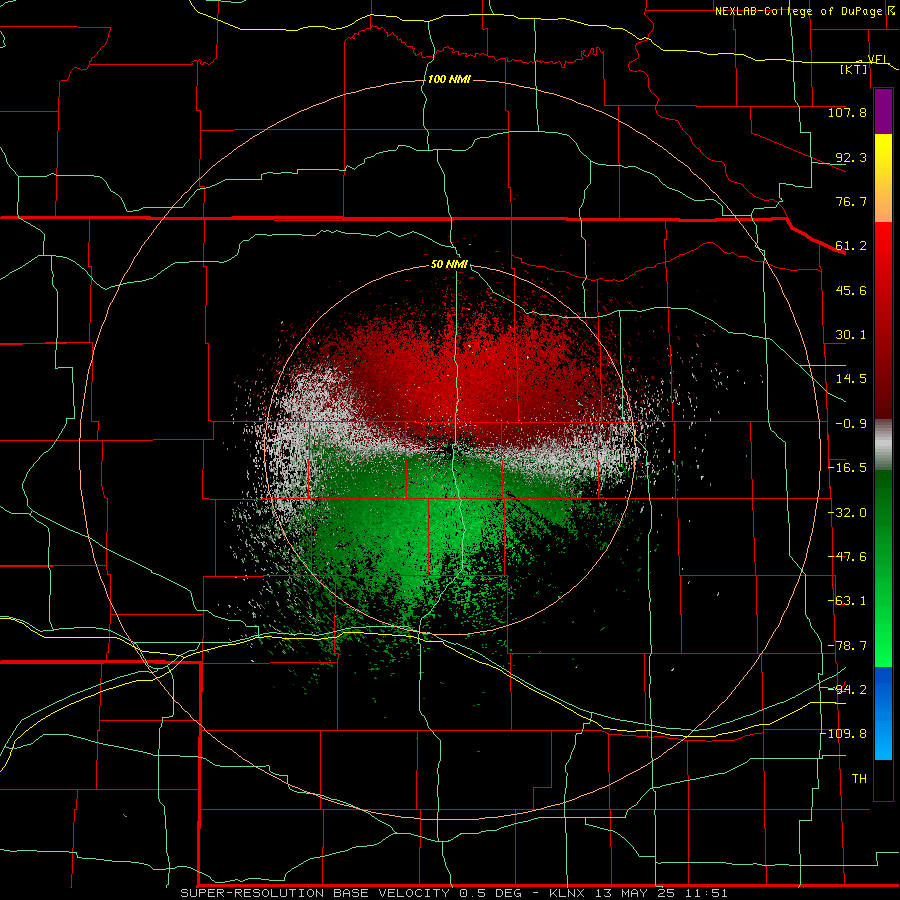
Task: Select the -16.5 scale label
Action: 847,468
